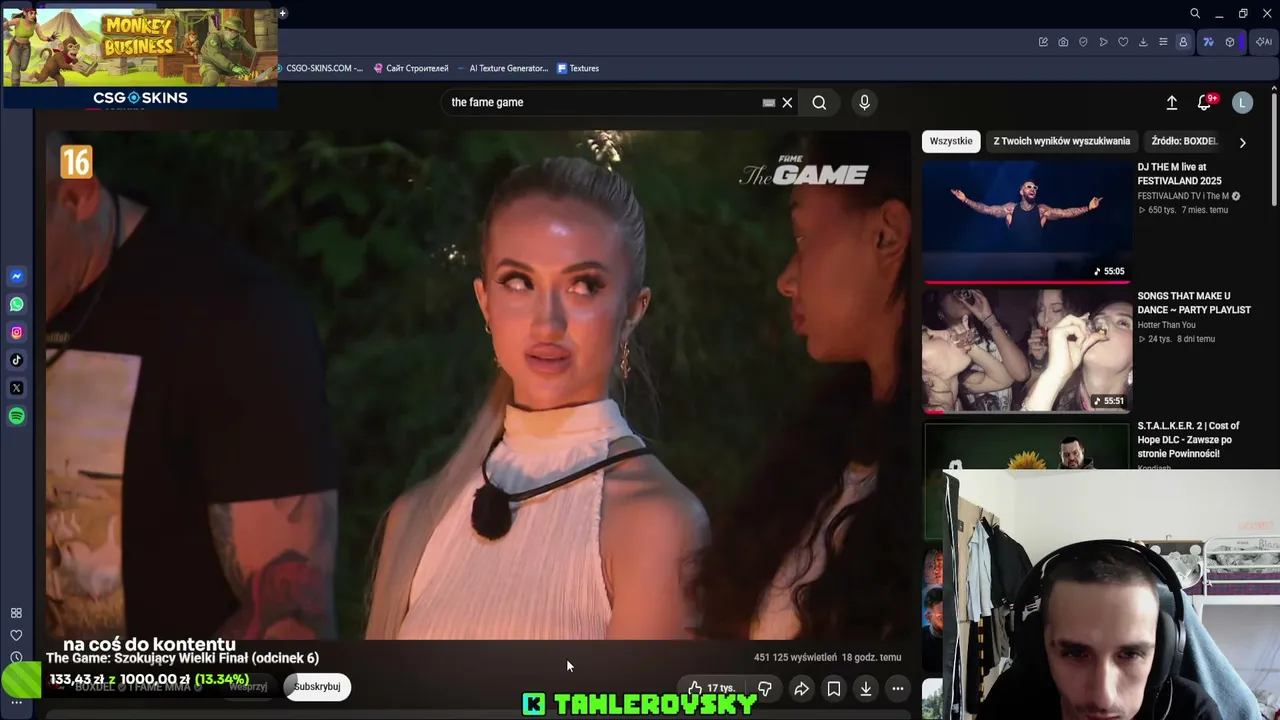Bookmark this page with the heart icon
The image size is (1280, 720).
coord(1123,42)
